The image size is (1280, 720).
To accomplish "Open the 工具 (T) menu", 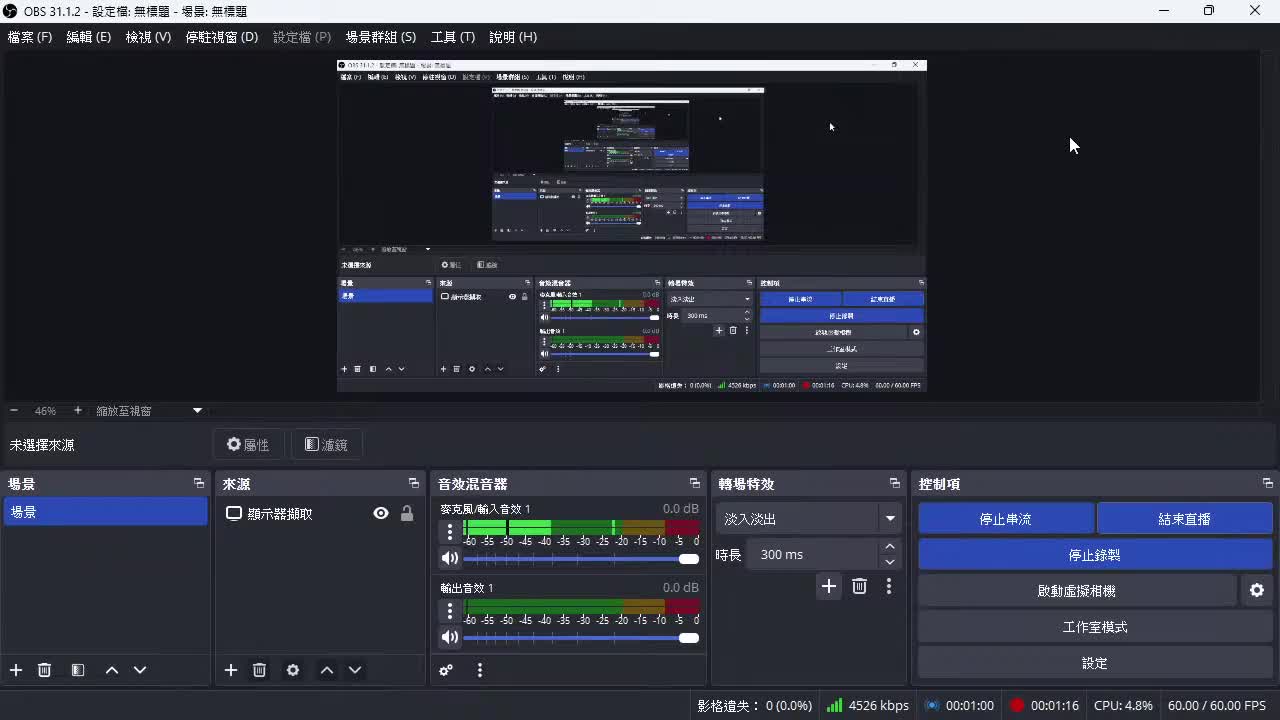I will point(453,37).
